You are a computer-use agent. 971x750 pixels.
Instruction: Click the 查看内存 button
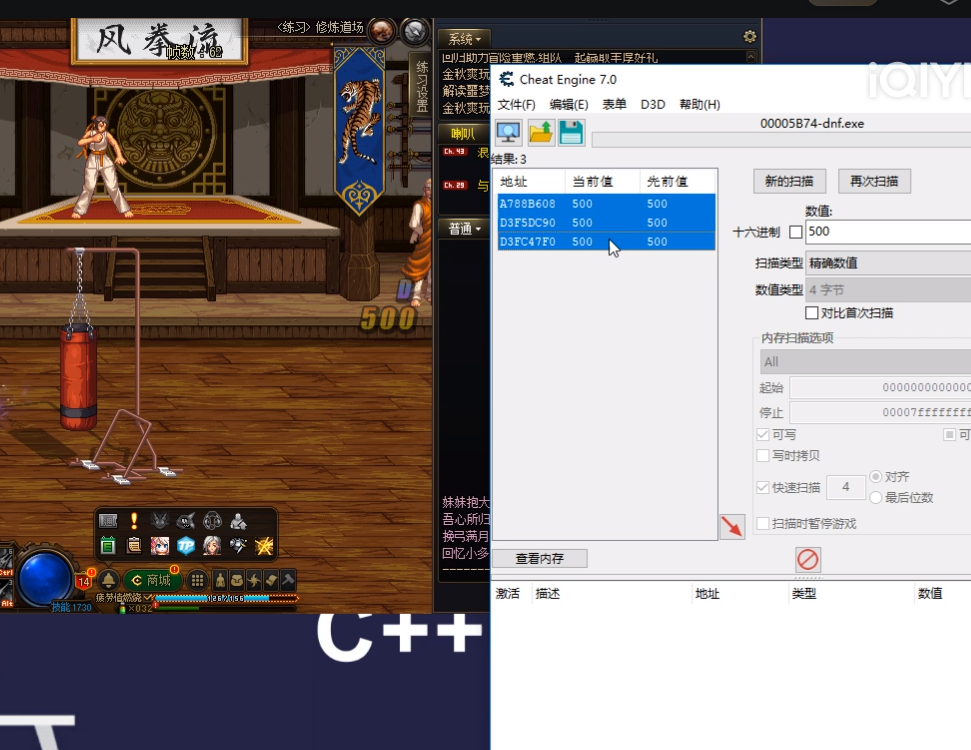click(539, 559)
